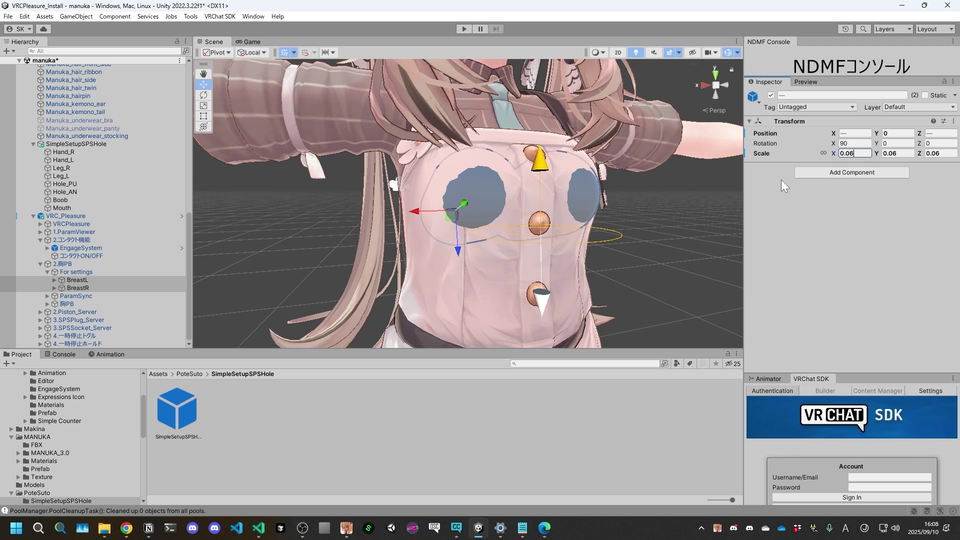Image resolution: width=960 pixels, height=540 pixels.
Task: Open the Tools menu
Action: pyautogui.click(x=190, y=17)
